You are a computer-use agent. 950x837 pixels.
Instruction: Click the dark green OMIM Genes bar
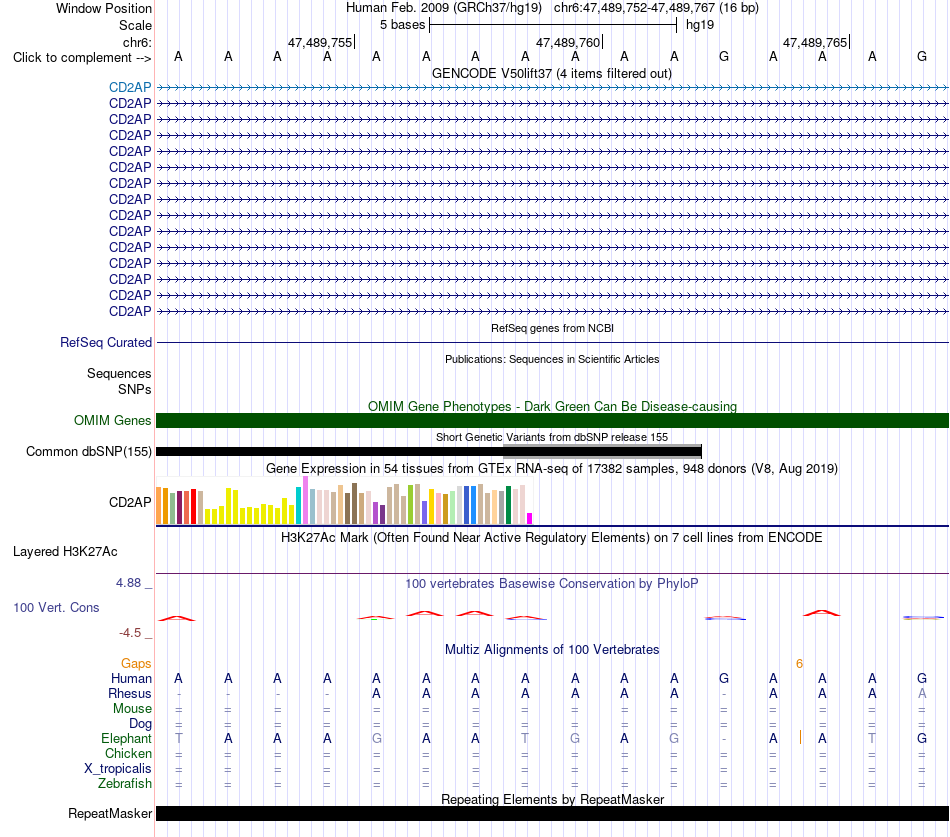tap(552, 421)
